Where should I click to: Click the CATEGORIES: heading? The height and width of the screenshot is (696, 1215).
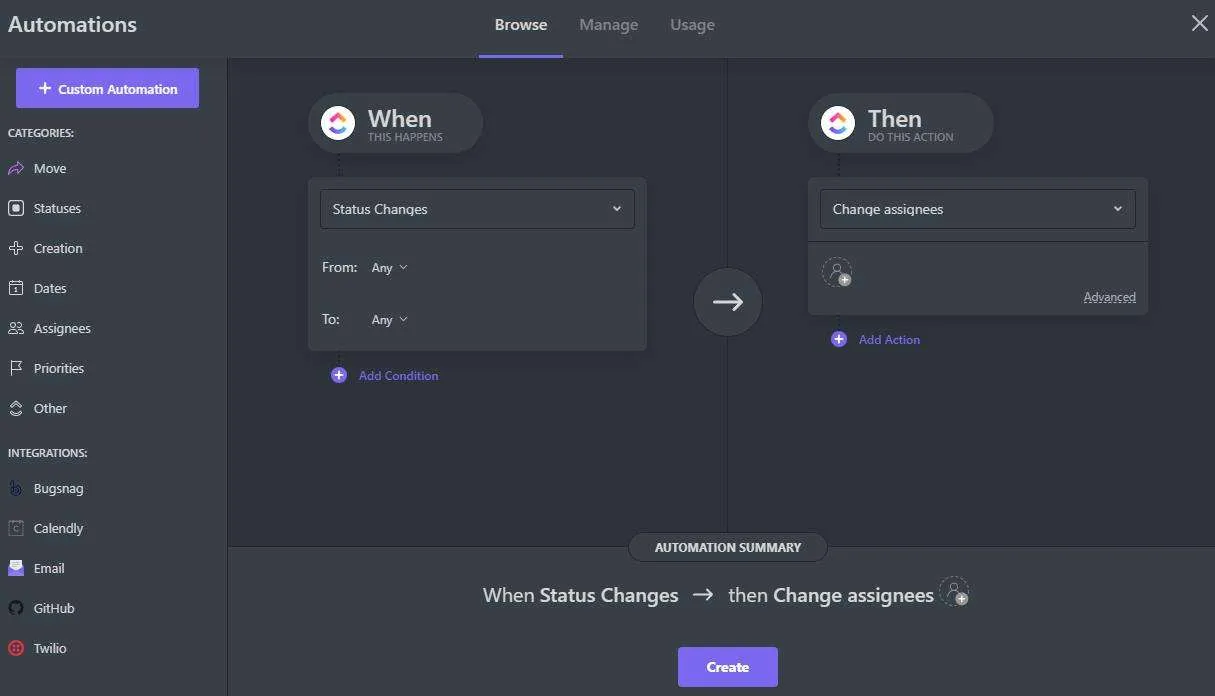tap(41, 133)
